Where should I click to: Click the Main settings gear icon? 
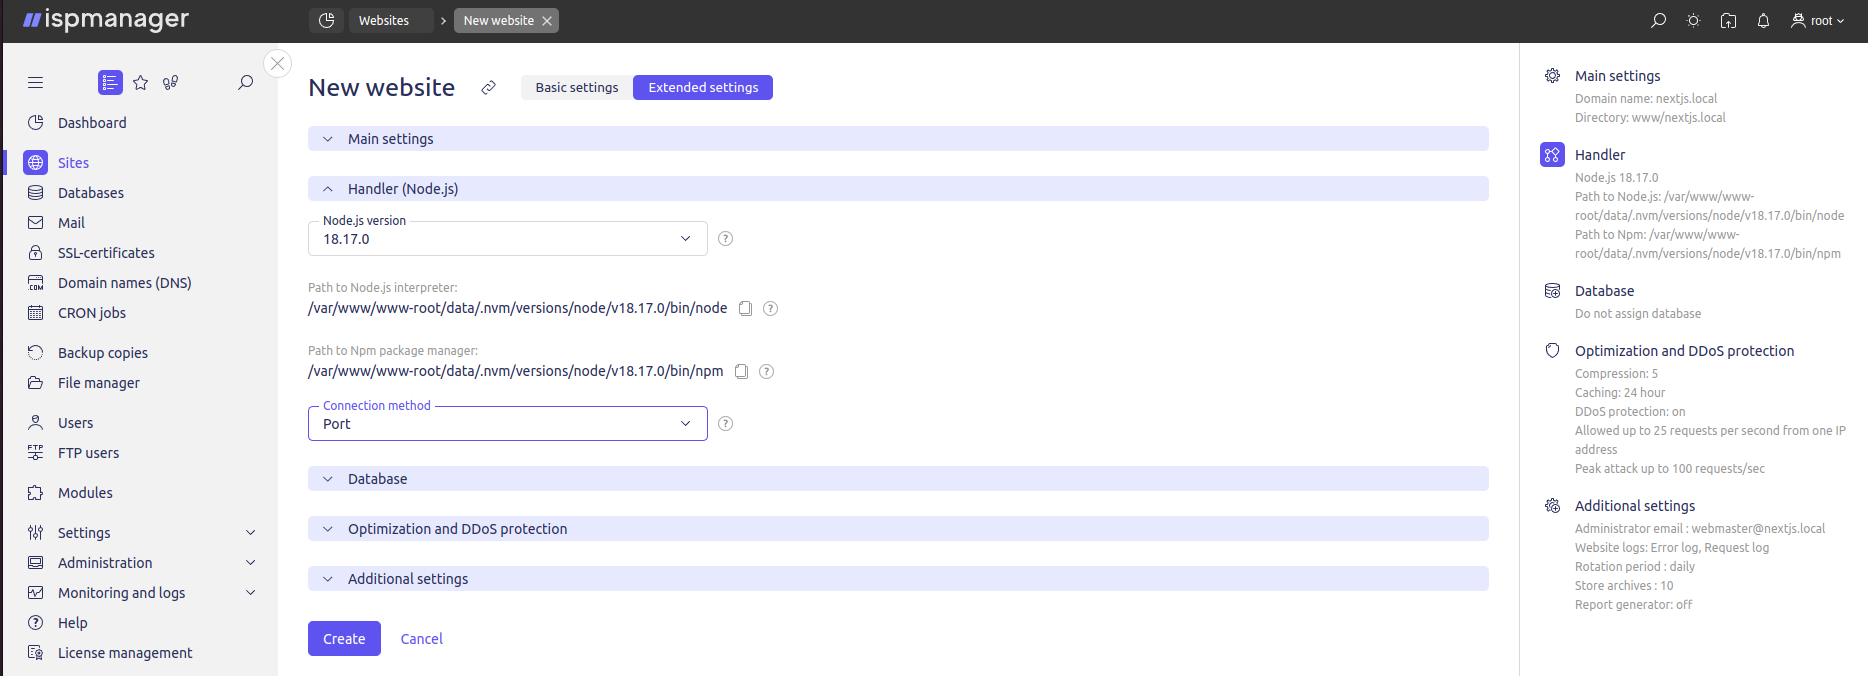click(1552, 76)
